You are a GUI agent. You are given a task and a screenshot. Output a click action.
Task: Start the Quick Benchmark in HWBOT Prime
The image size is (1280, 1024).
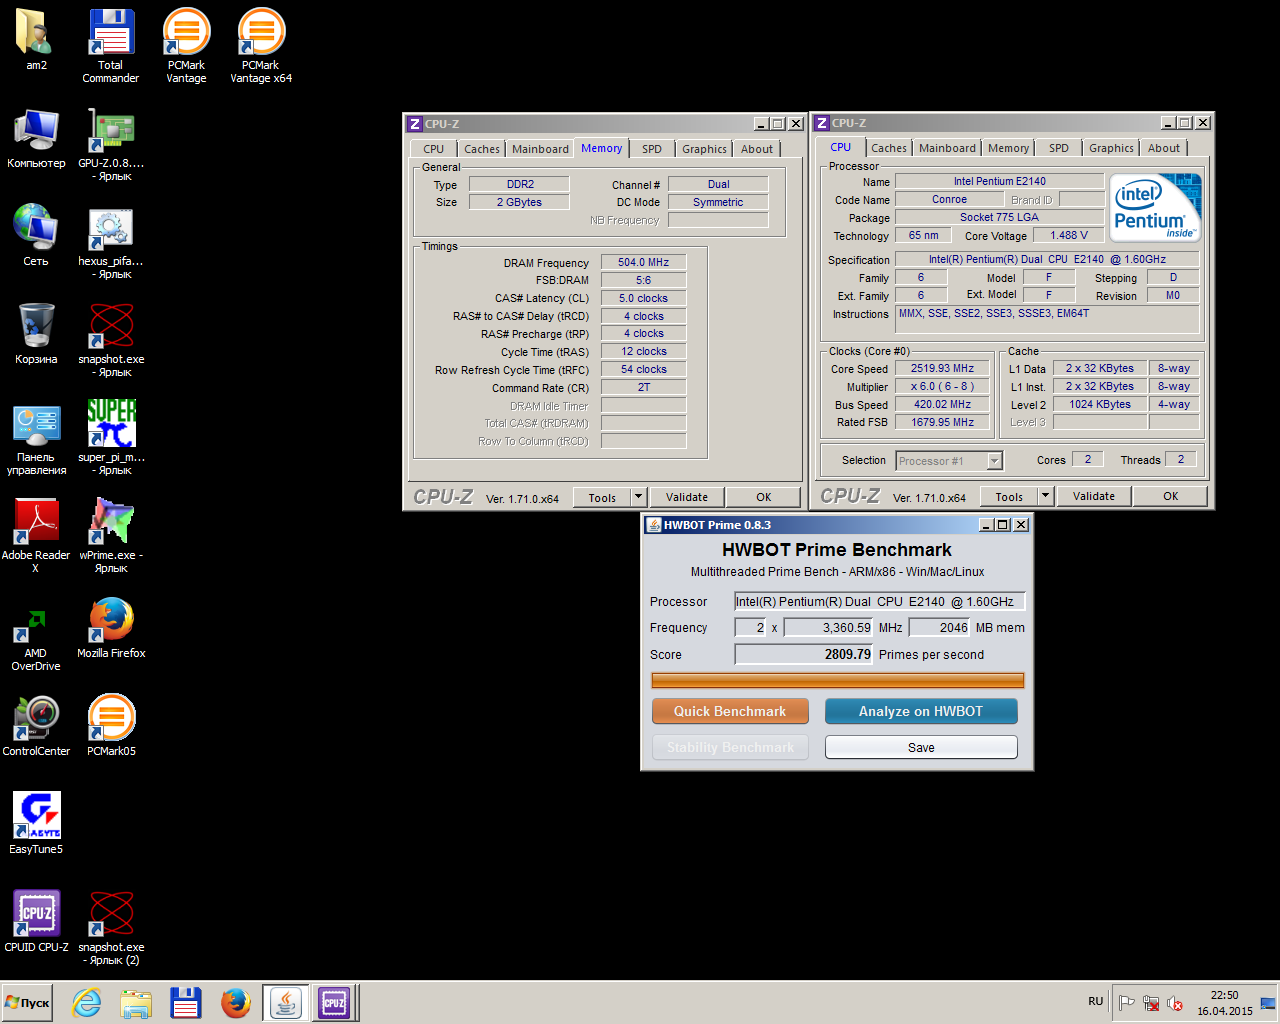[730, 711]
